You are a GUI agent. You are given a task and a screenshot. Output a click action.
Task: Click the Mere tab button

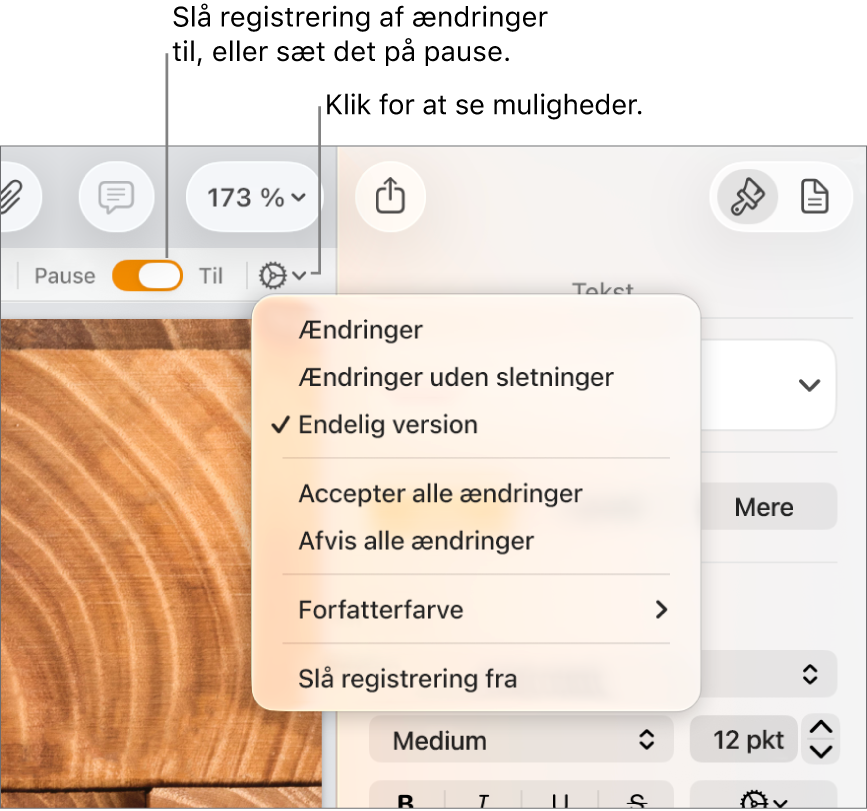point(764,506)
